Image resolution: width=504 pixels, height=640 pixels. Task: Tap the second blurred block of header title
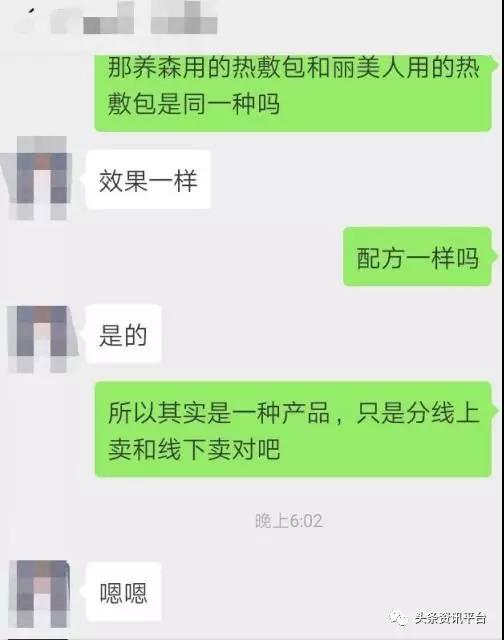tap(184, 17)
